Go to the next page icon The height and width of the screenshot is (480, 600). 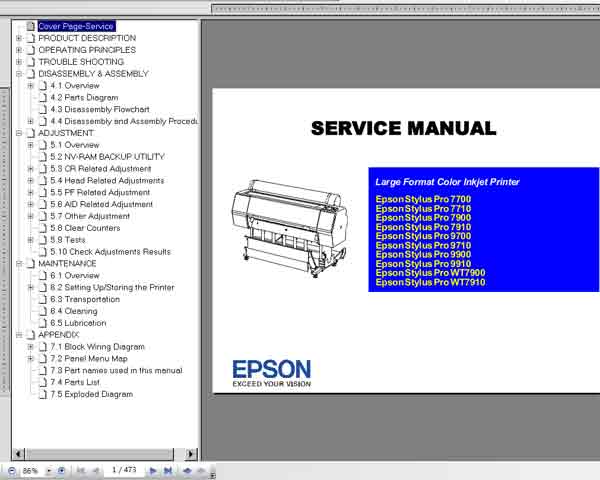click(x=152, y=470)
